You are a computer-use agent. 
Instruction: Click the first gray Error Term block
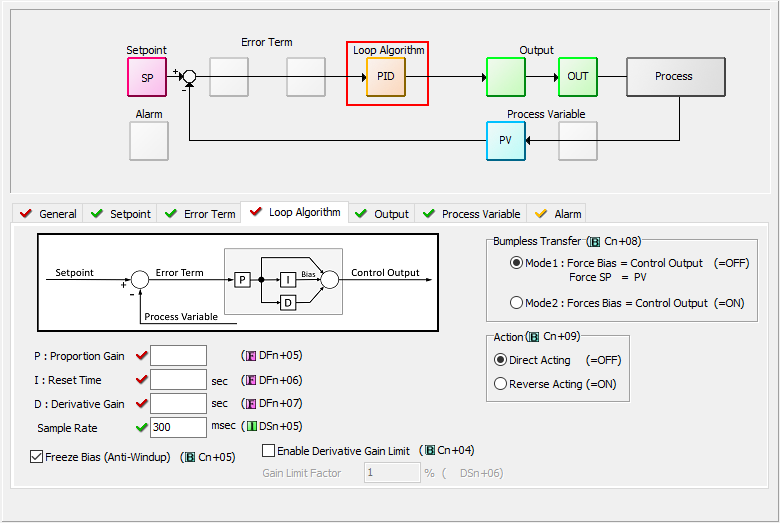(x=229, y=77)
